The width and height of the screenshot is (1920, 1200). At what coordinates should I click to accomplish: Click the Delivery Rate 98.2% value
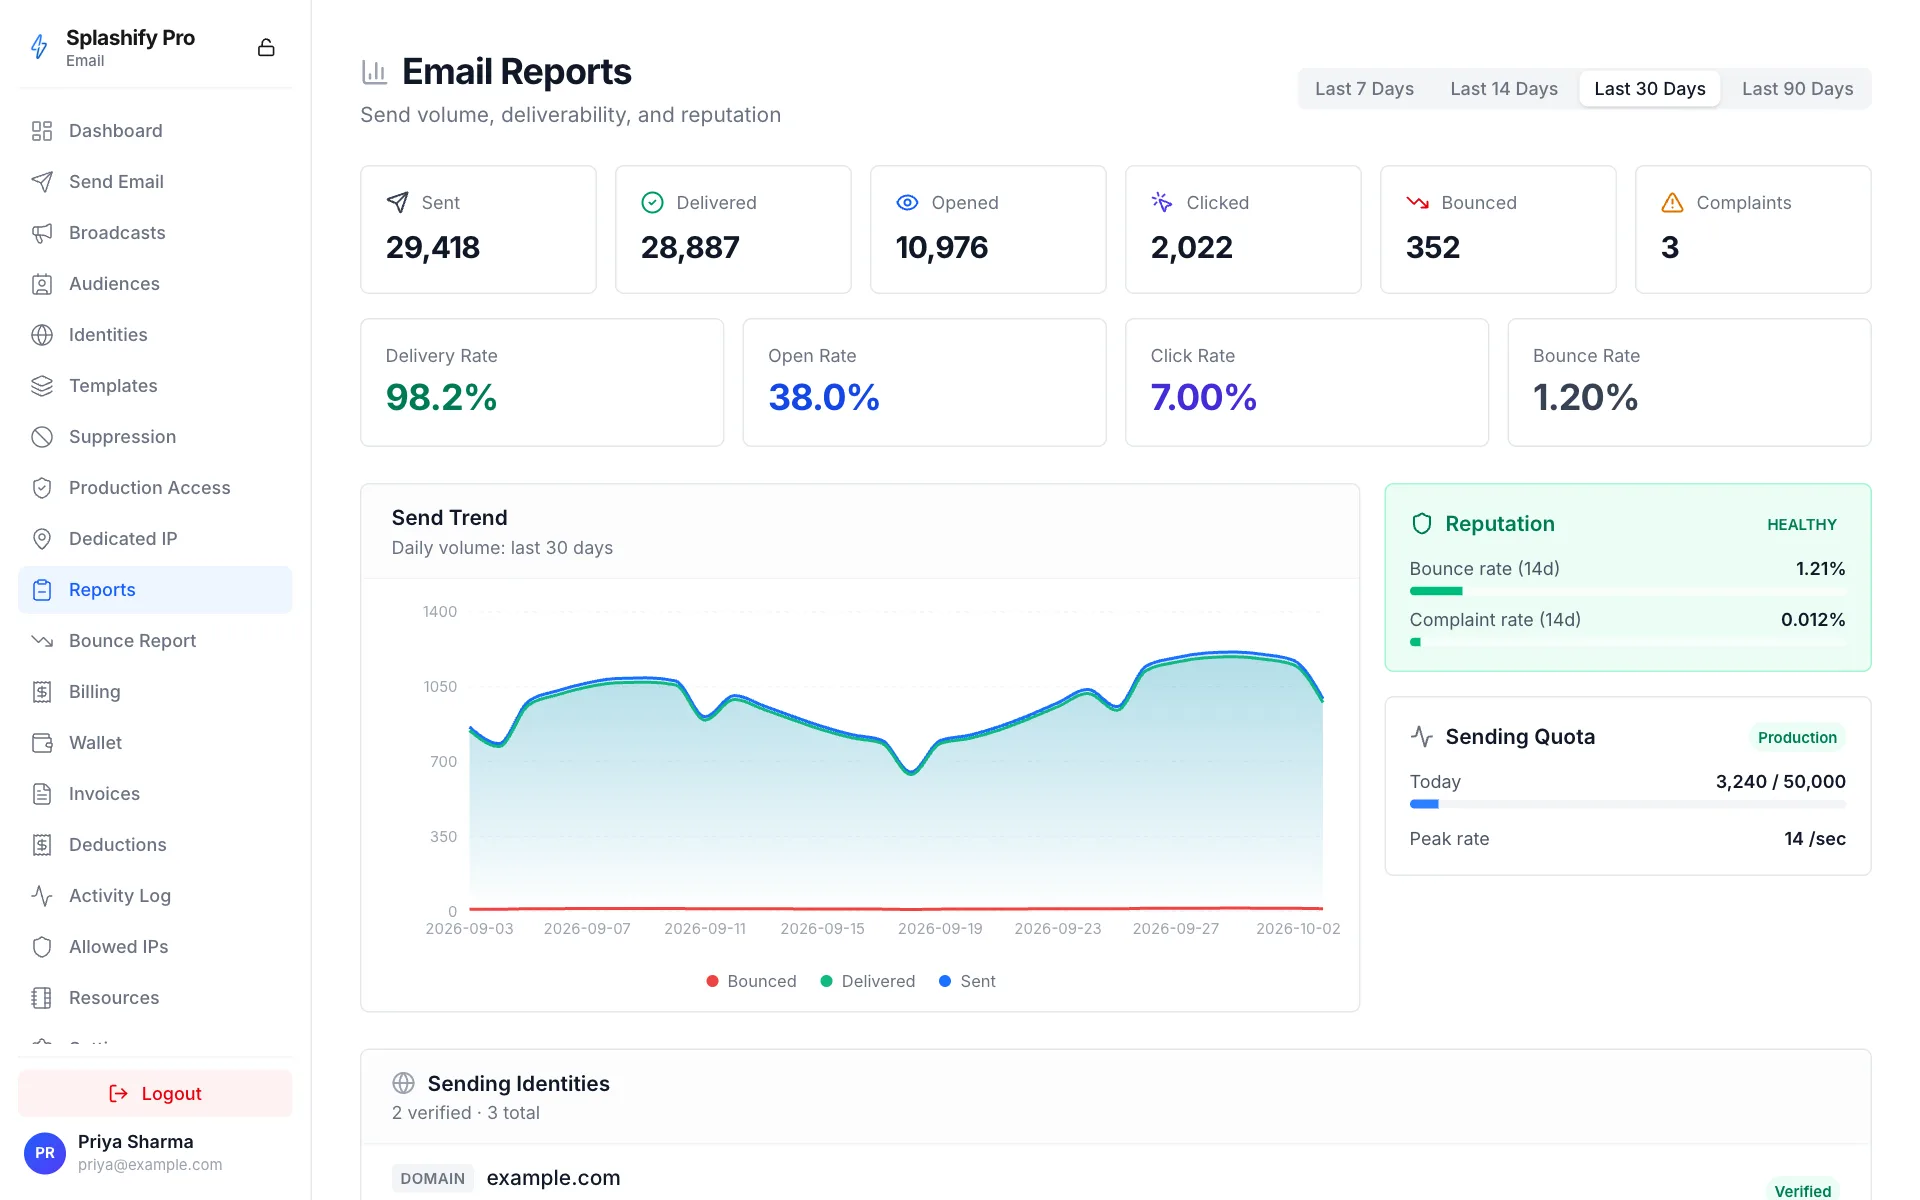coord(441,397)
